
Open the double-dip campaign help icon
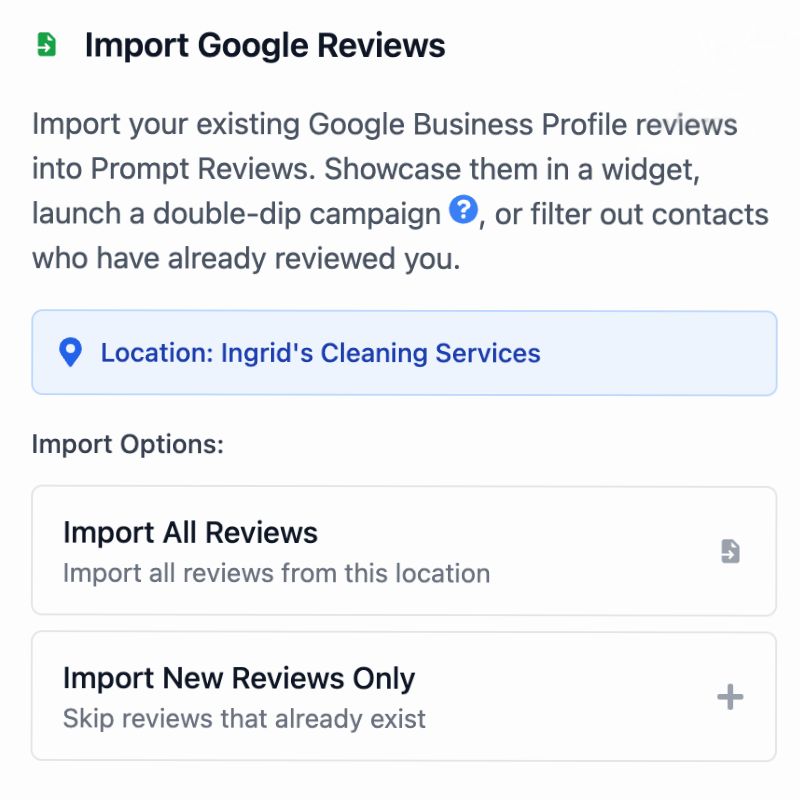[461, 211]
